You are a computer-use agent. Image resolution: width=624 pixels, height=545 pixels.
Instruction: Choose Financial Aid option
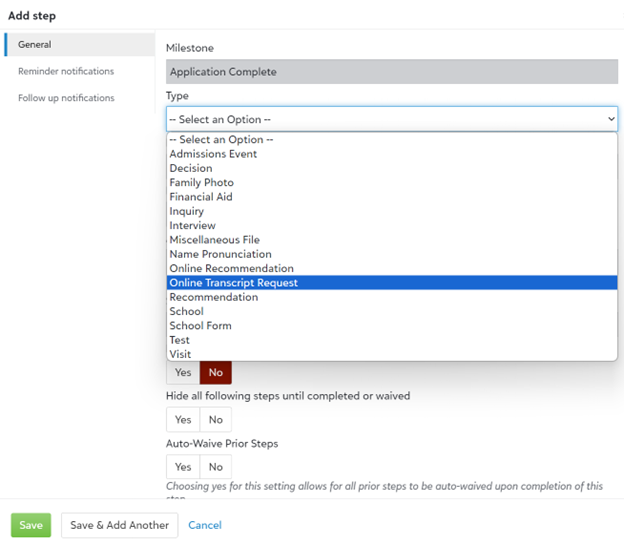(392, 197)
